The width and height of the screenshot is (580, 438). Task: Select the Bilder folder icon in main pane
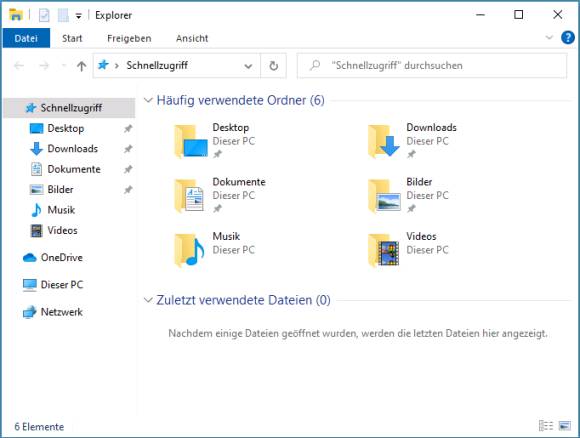point(384,196)
